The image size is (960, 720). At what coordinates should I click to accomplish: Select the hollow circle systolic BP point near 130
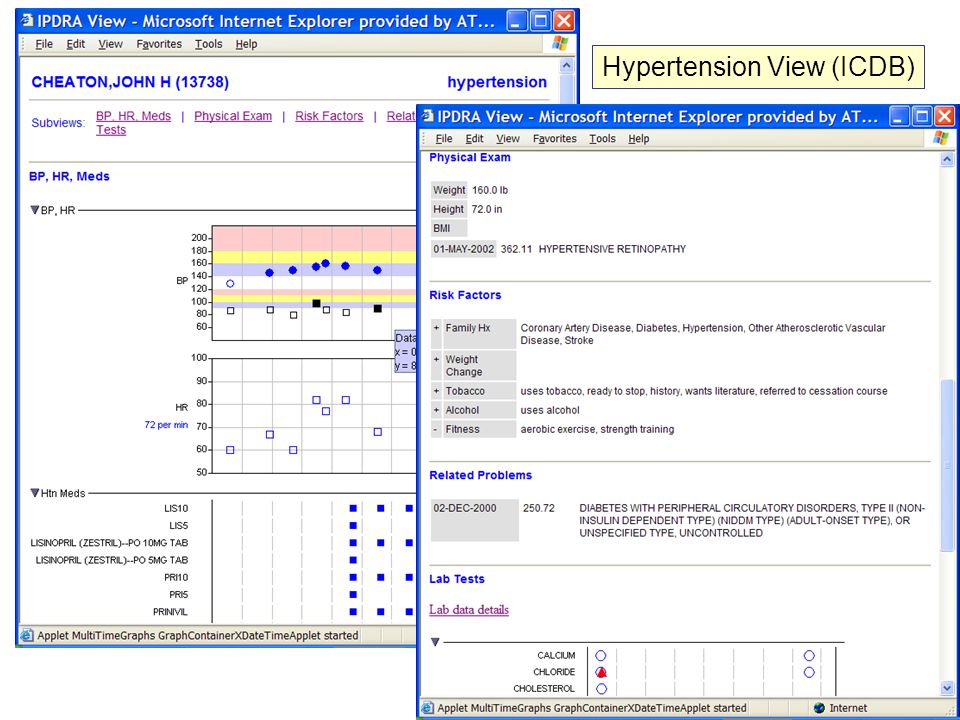pyautogui.click(x=230, y=283)
